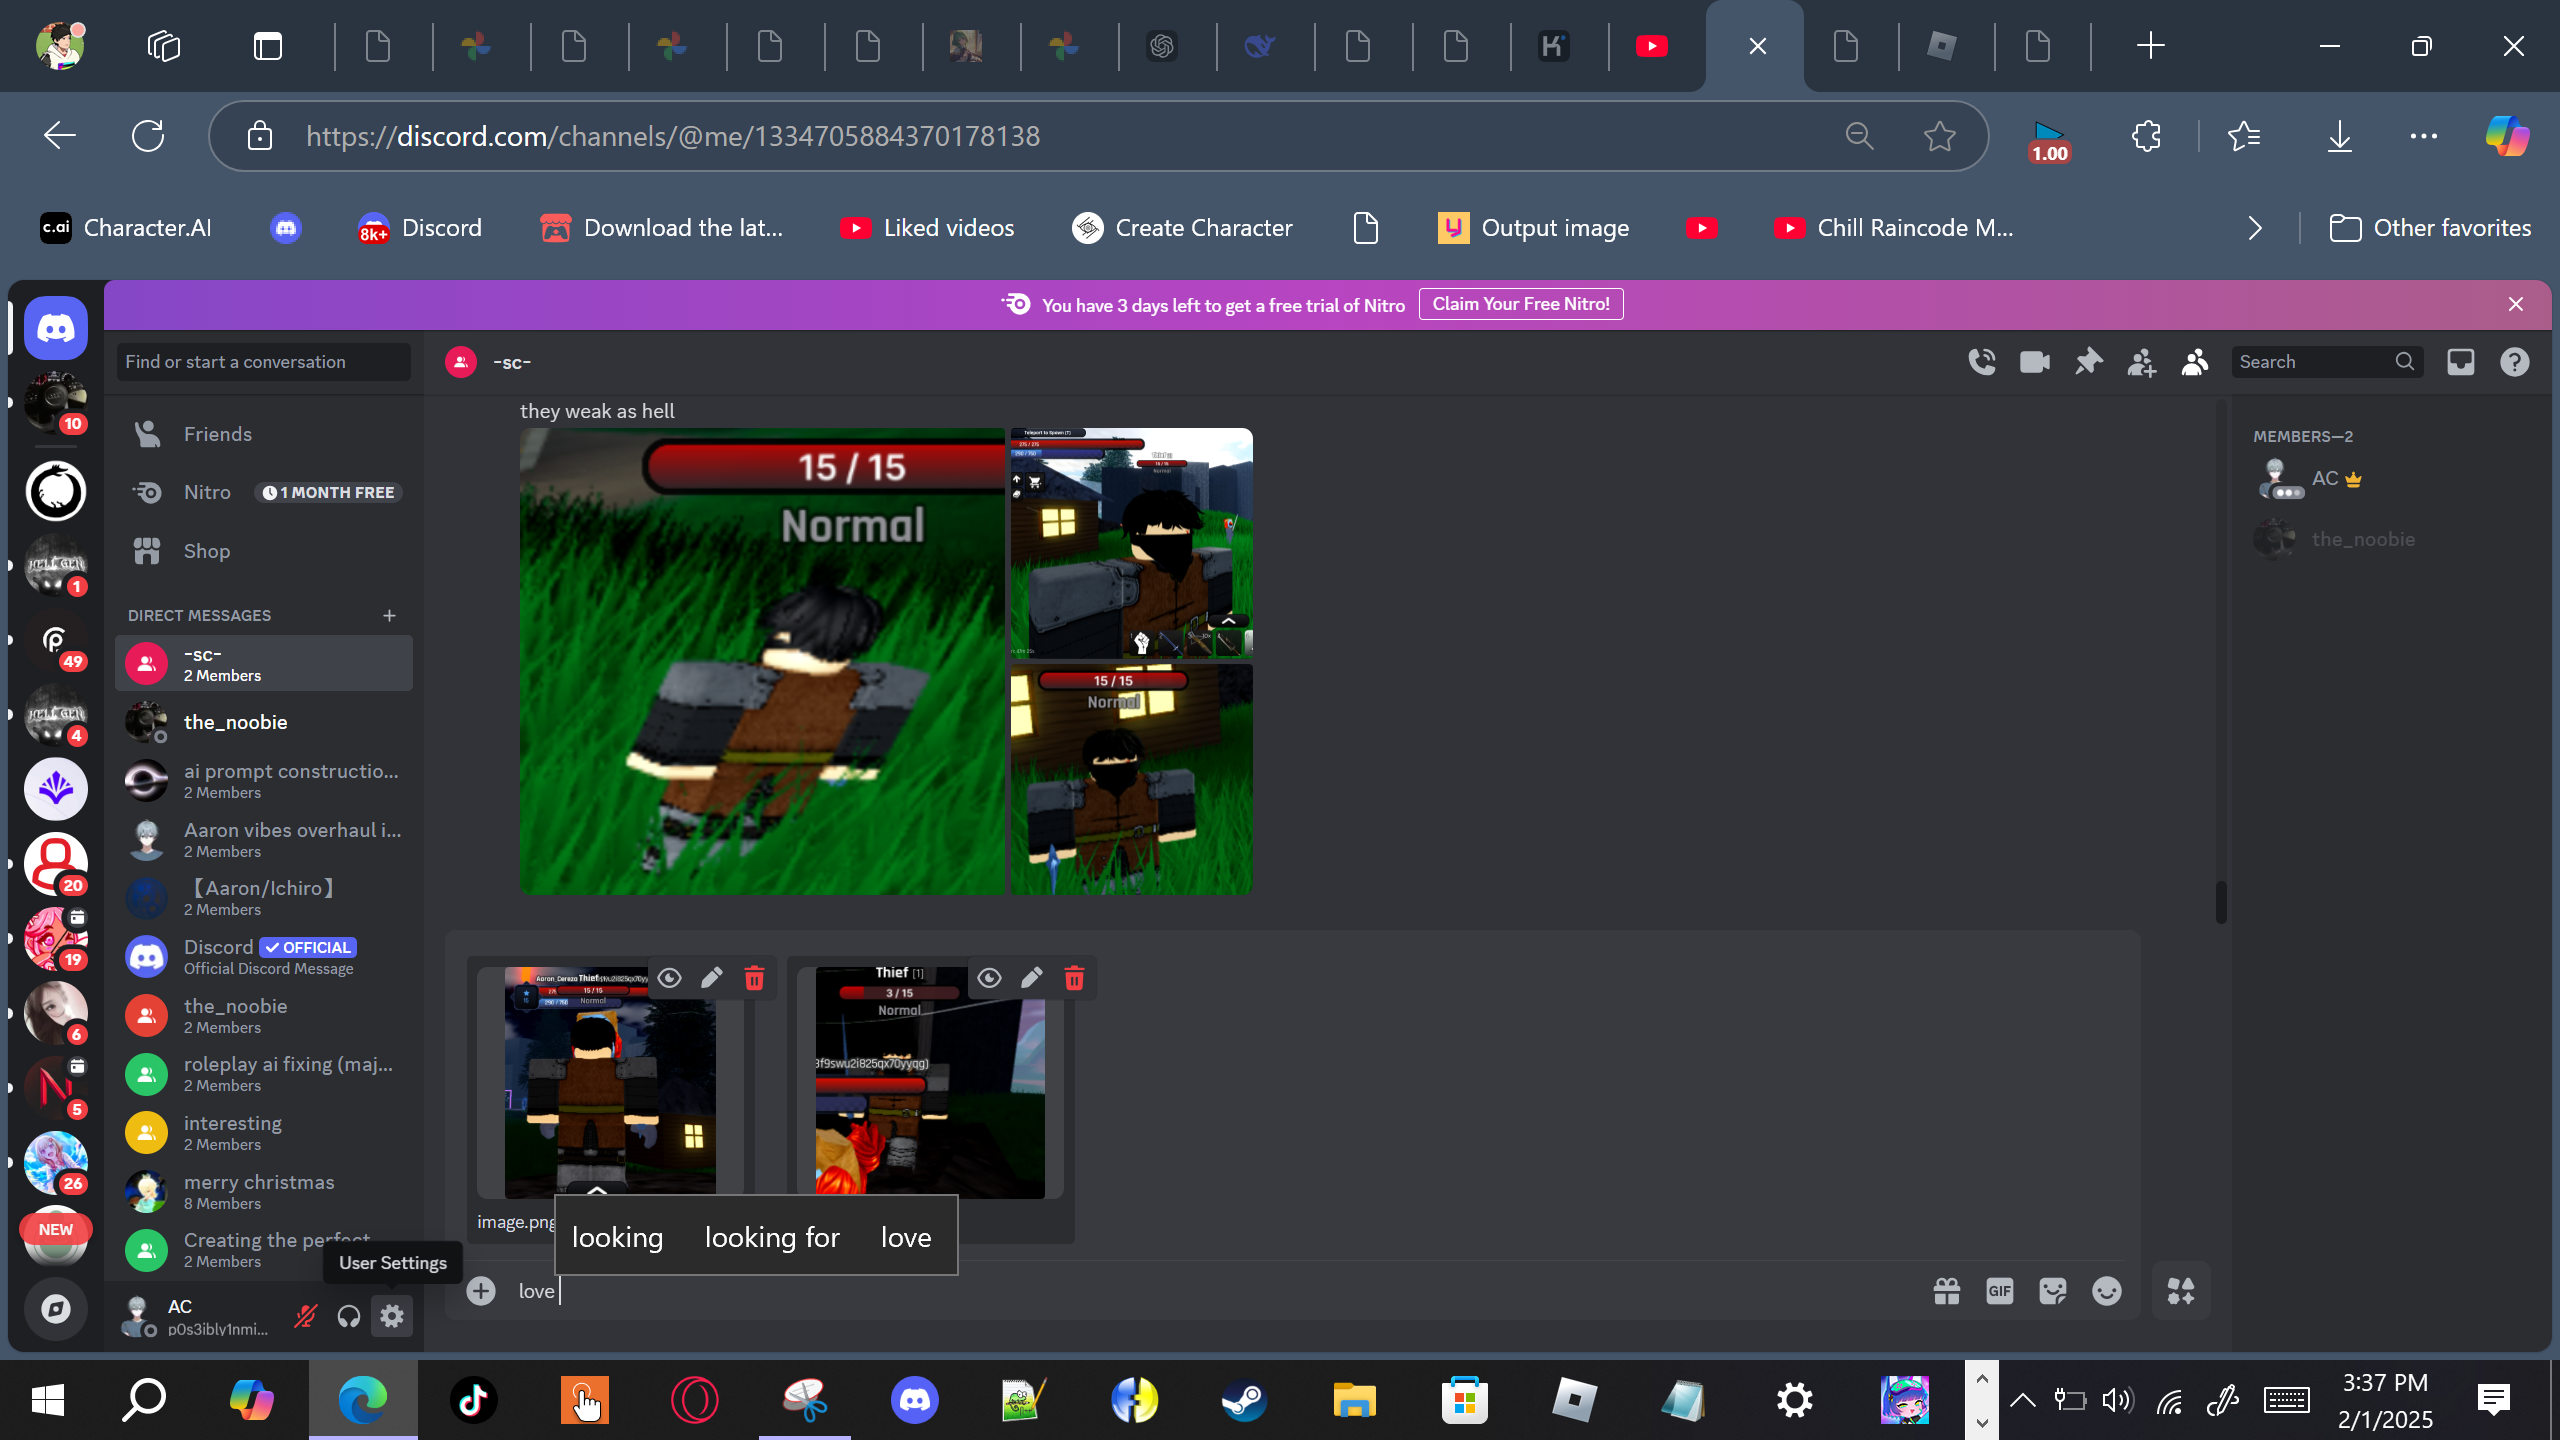Start a voice call with -sc-
This screenshot has height=1440, width=2560.
coord(1981,362)
